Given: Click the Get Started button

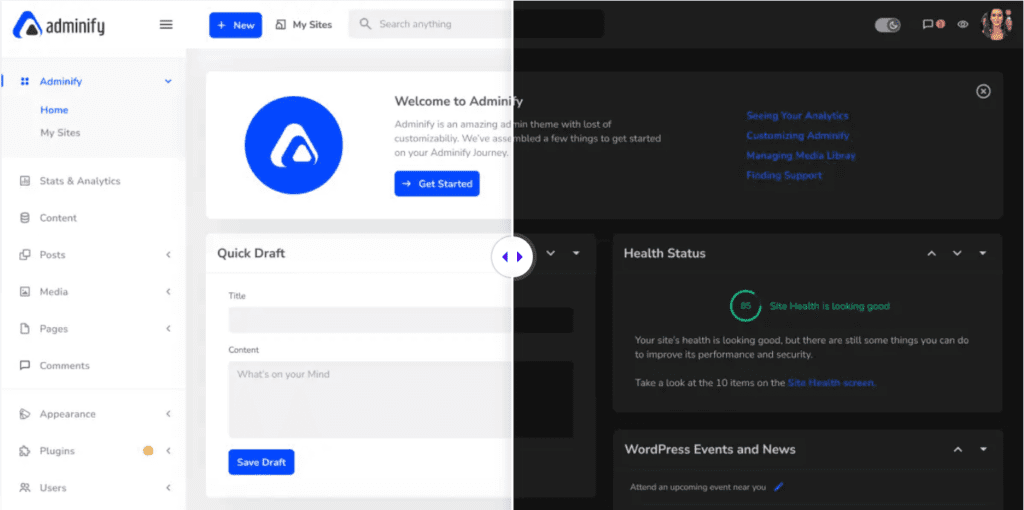Looking at the screenshot, I should (437, 183).
